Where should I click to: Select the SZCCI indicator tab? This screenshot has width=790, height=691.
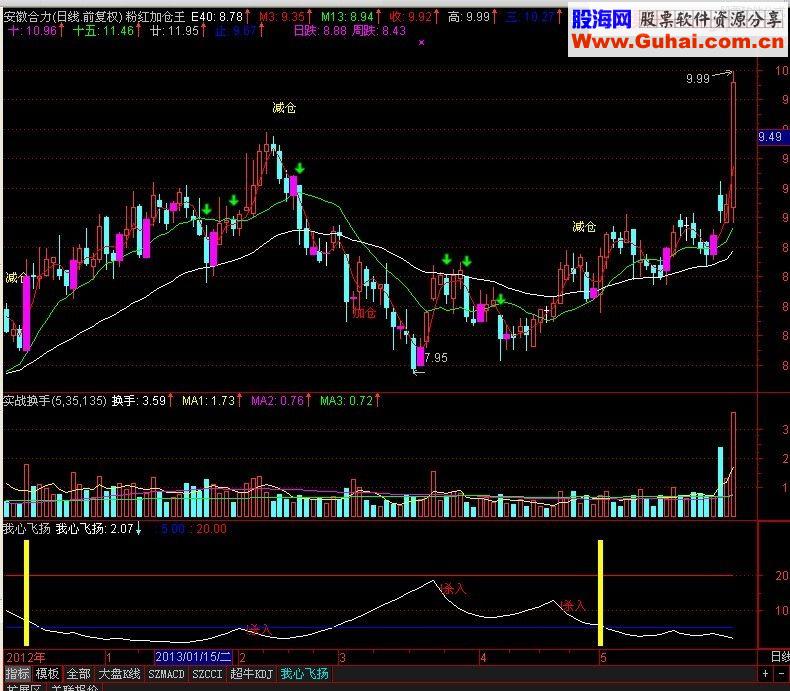tap(207, 674)
